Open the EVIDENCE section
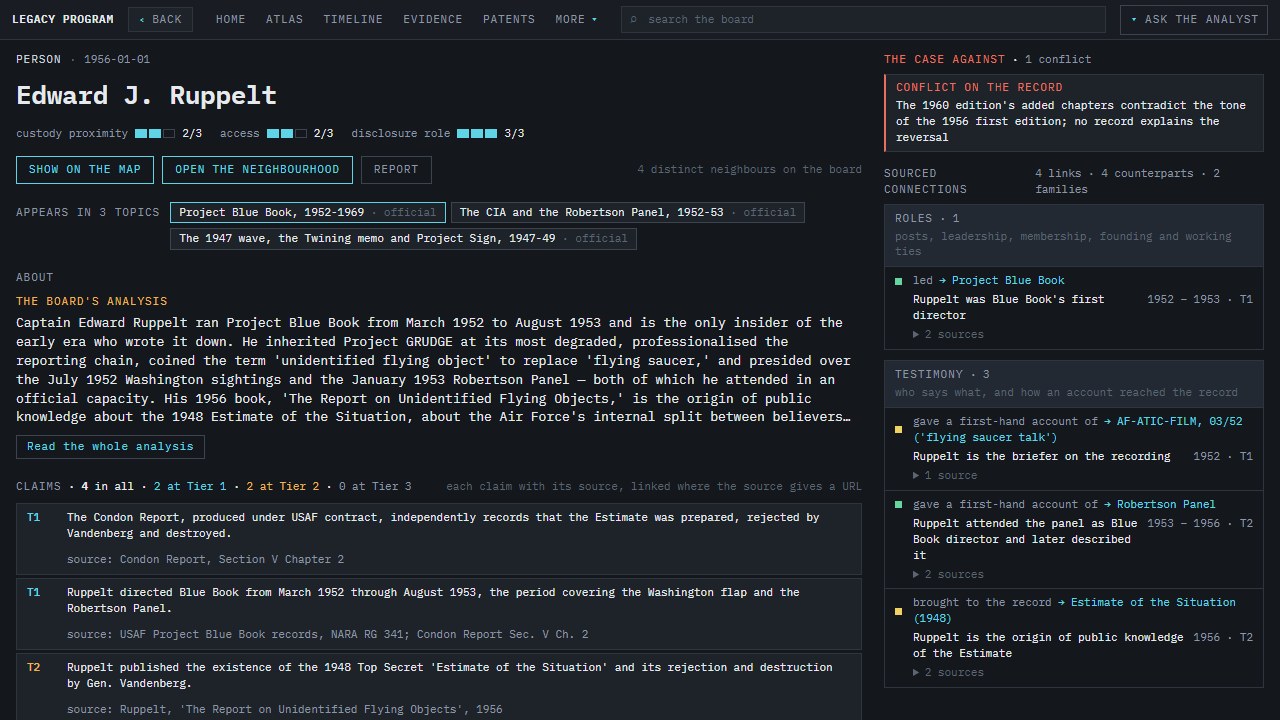Screen dimensions: 1280x720 click(433, 19)
